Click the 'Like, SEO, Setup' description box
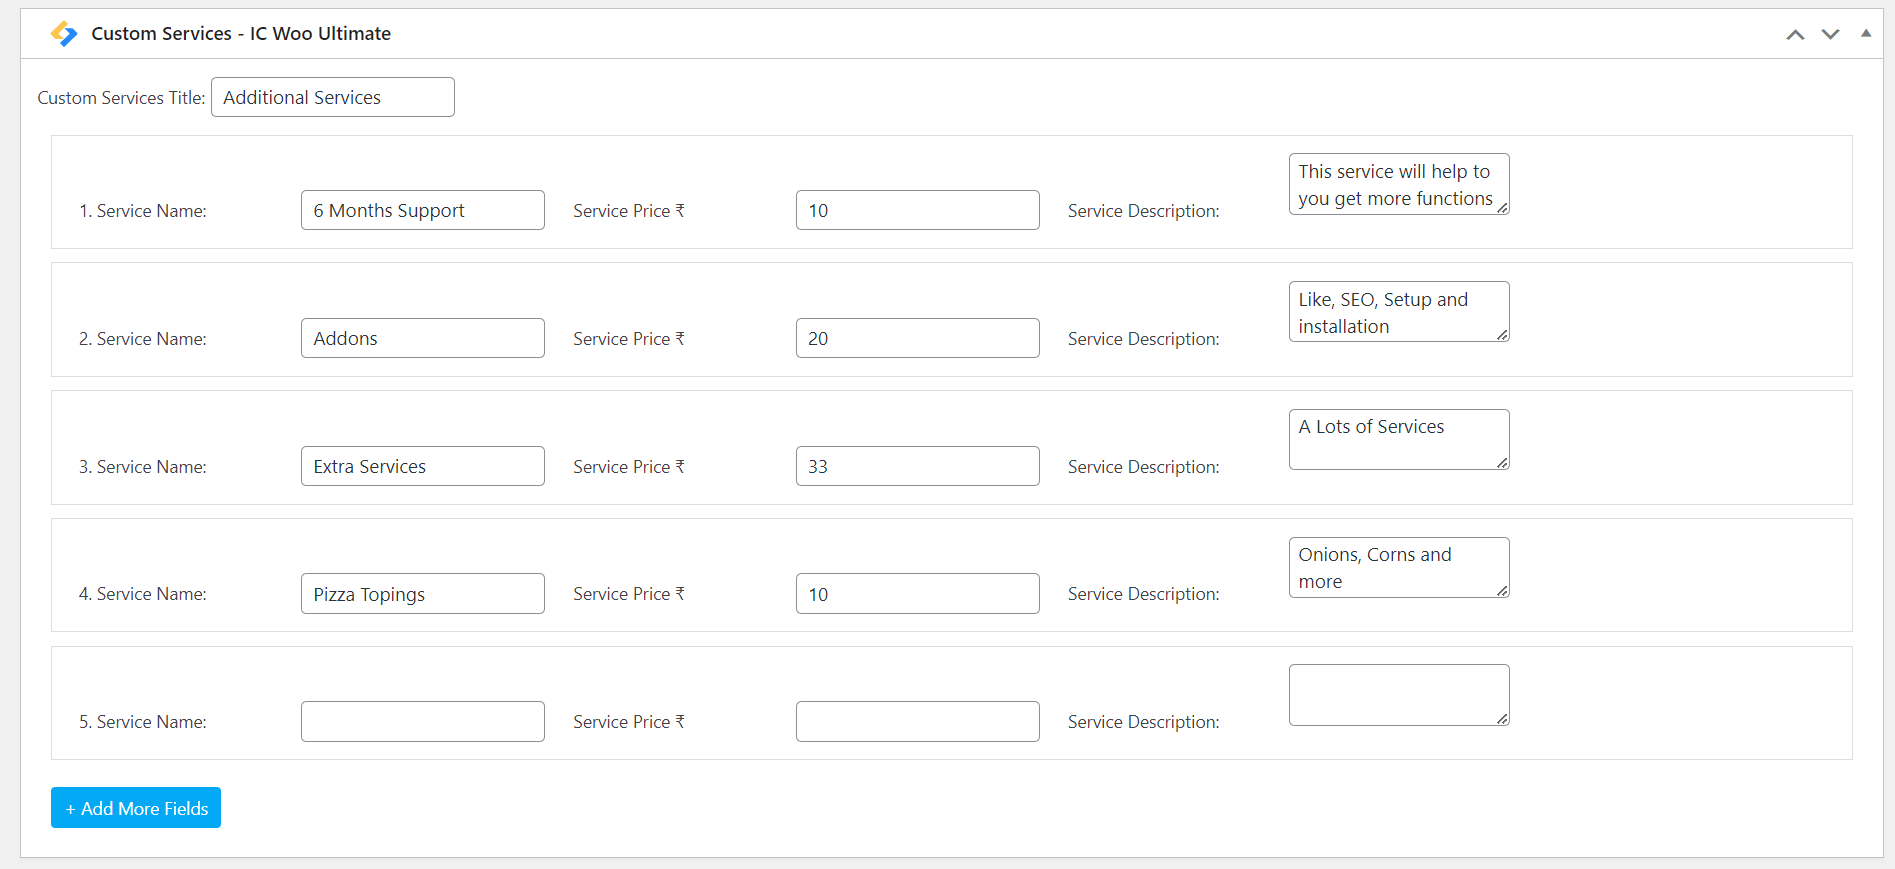Image resolution: width=1895 pixels, height=869 pixels. (1399, 312)
